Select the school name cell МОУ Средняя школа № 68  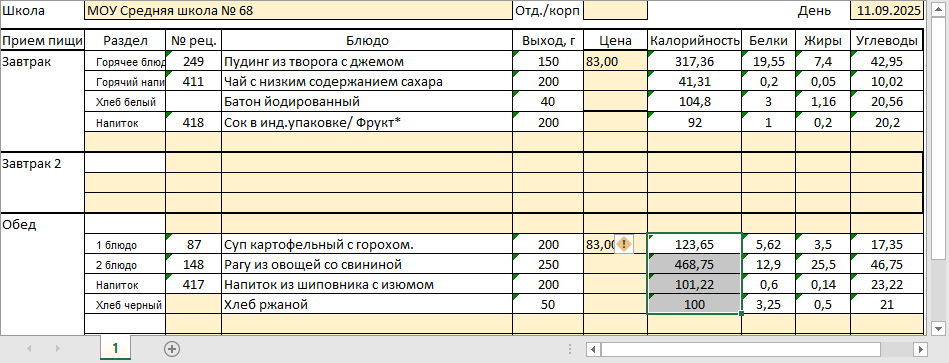pyautogui.click(x=298, y=11)
